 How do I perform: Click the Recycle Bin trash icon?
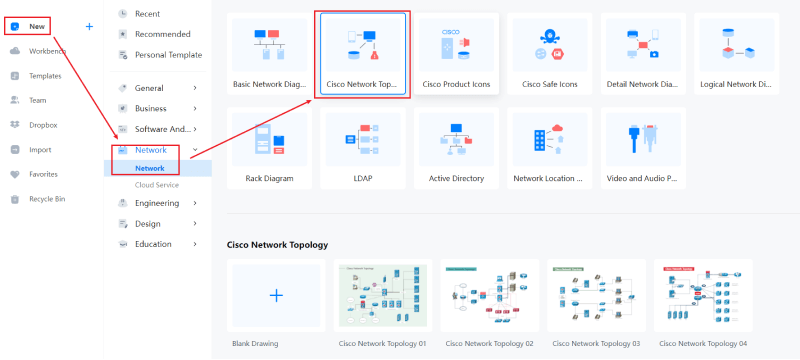pos(15,199)
